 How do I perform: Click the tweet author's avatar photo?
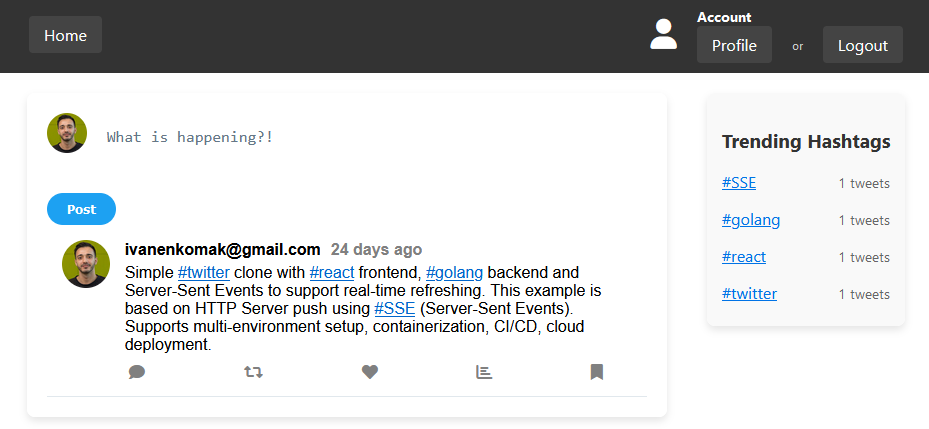pyautogui.click(x=86, y=264)
